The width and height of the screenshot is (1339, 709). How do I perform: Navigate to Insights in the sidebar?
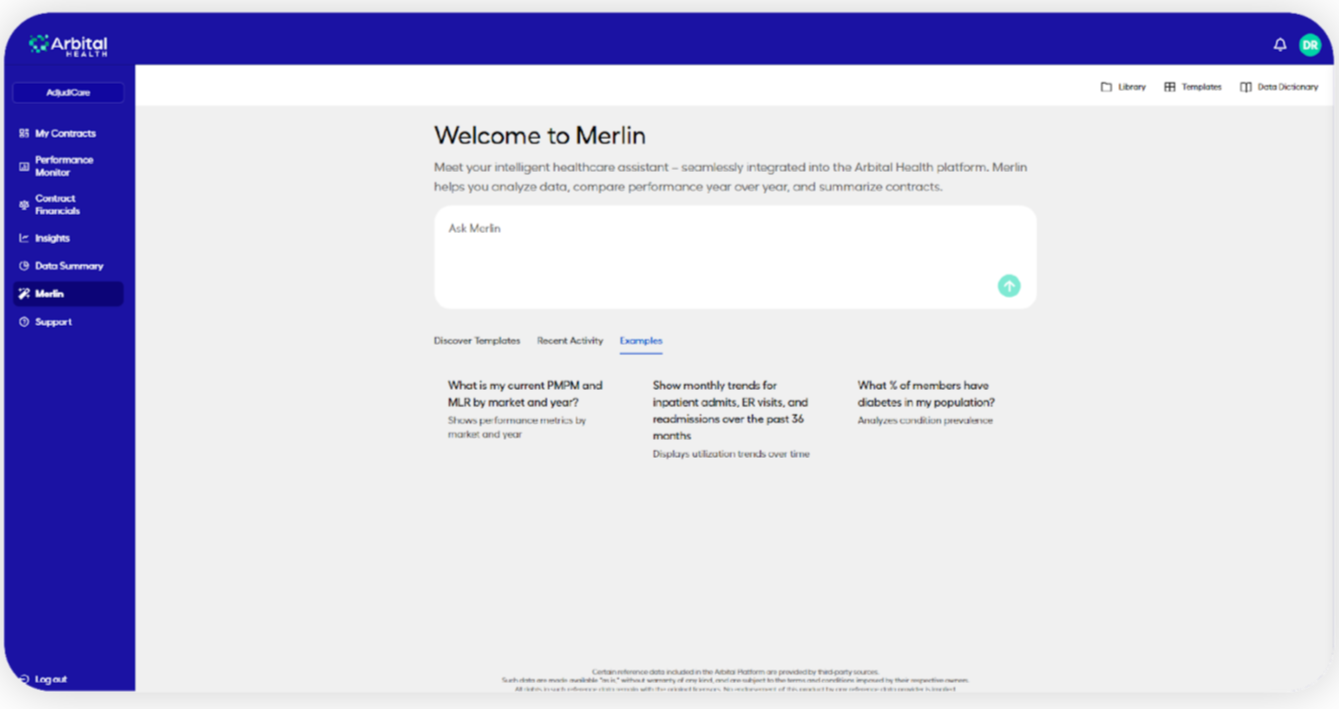(52, 238)
